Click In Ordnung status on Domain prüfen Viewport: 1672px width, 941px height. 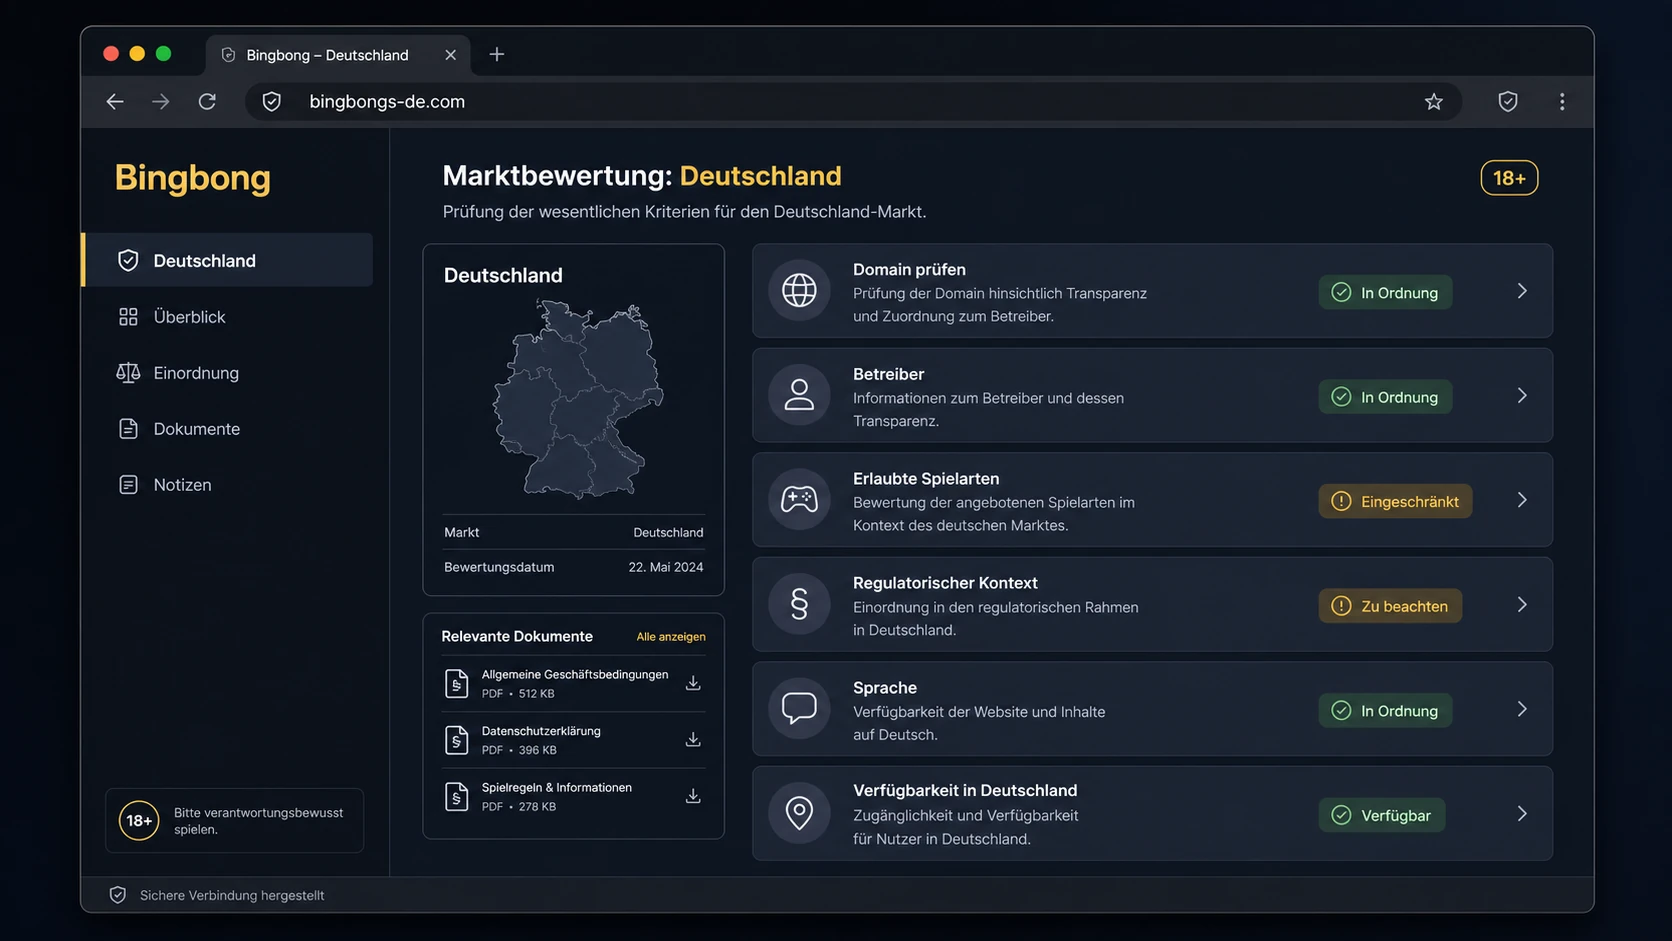click(1385, 293)
